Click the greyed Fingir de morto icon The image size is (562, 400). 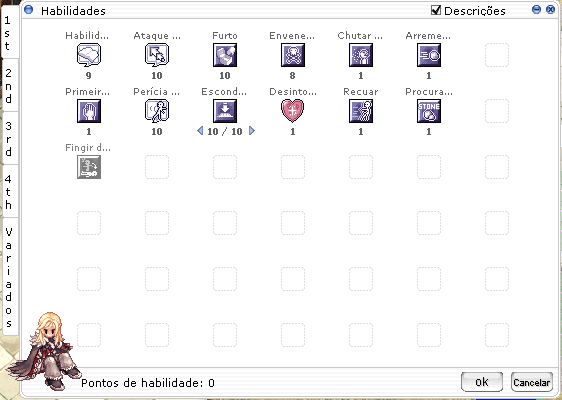coord(89,167)
